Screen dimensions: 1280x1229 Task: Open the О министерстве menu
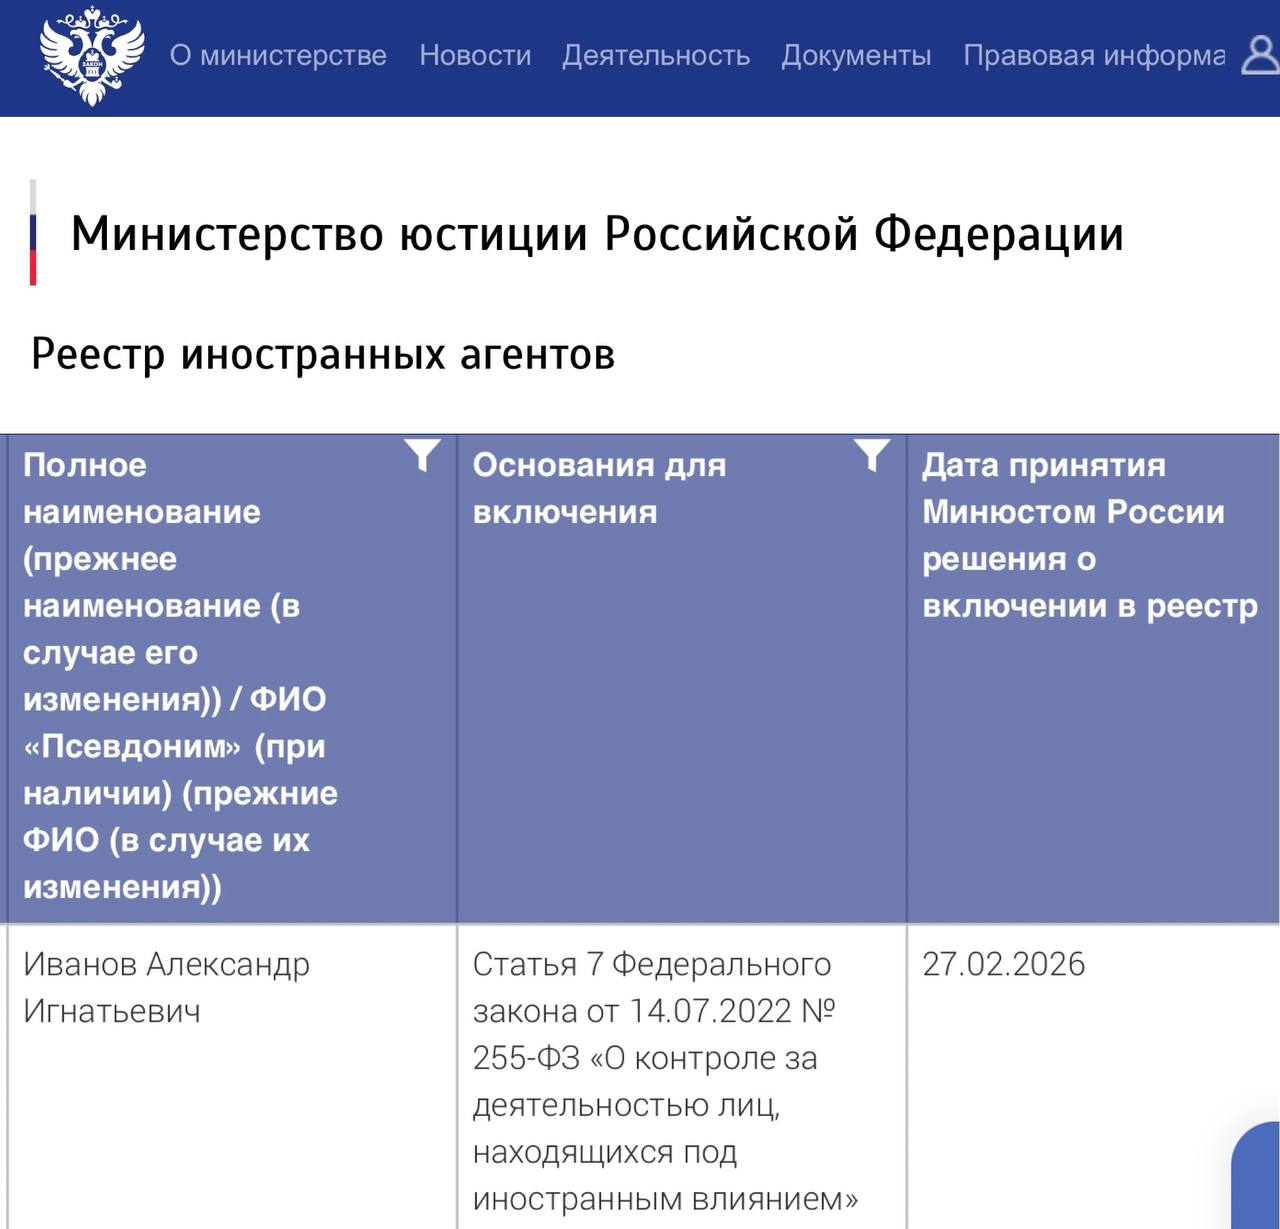pos(278,55)
